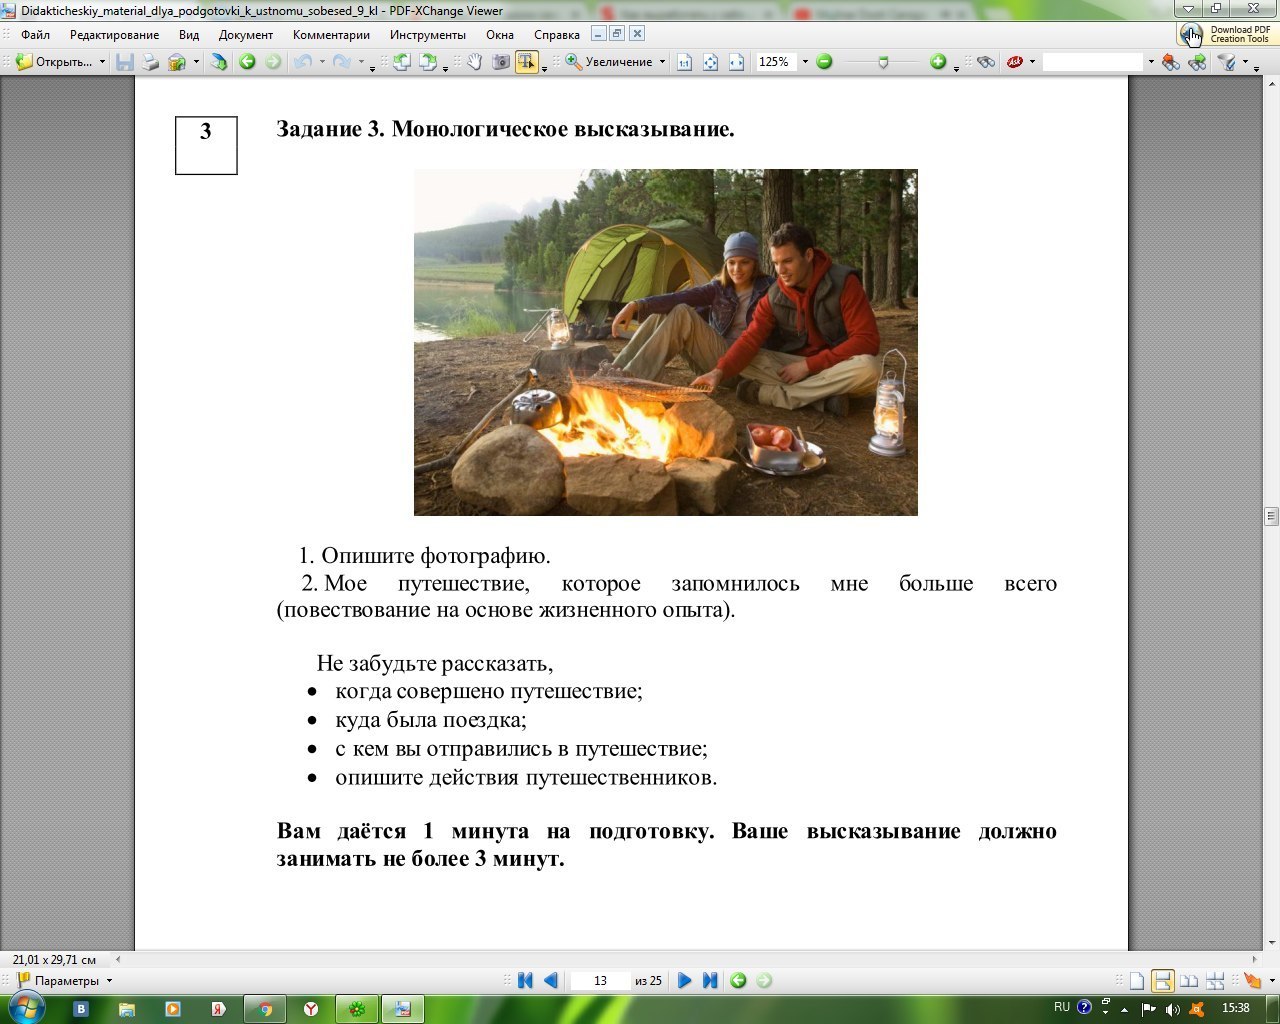
Task: Click the green zoom out minus button
Action: (x=824, y=62)
